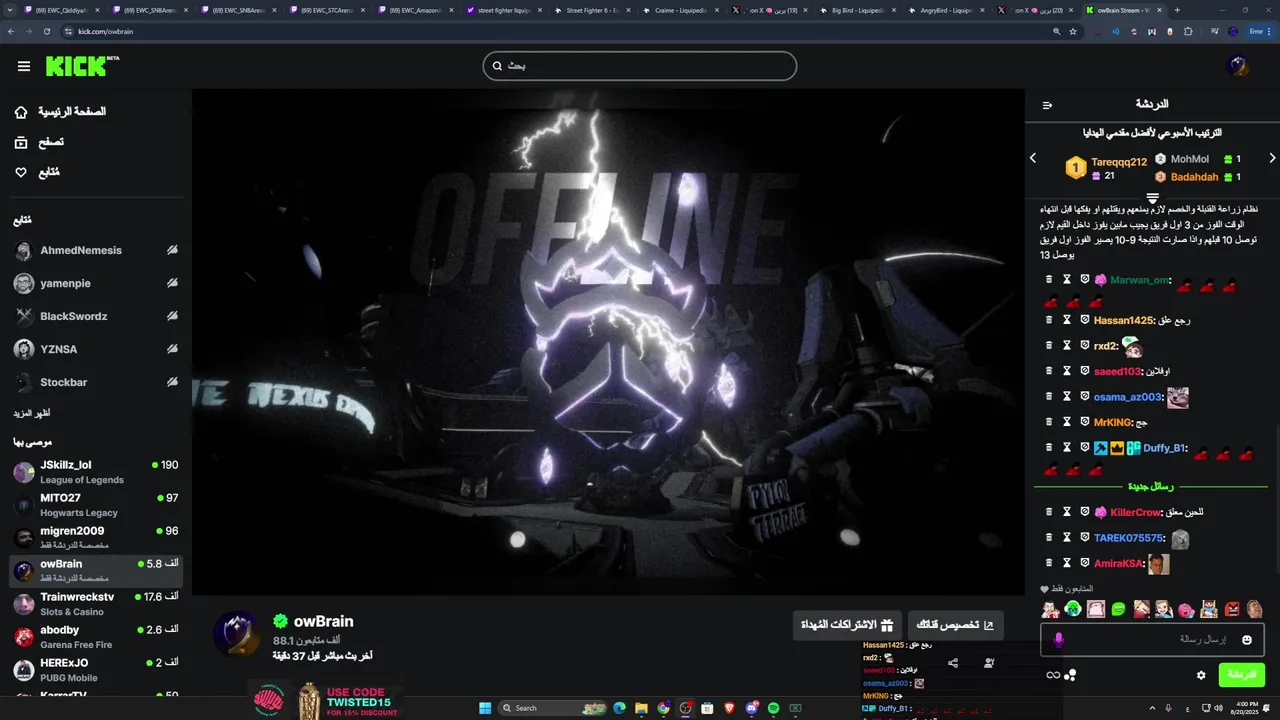
Task: Open YZNSA followed channel
Action: [x=96, y=350]
